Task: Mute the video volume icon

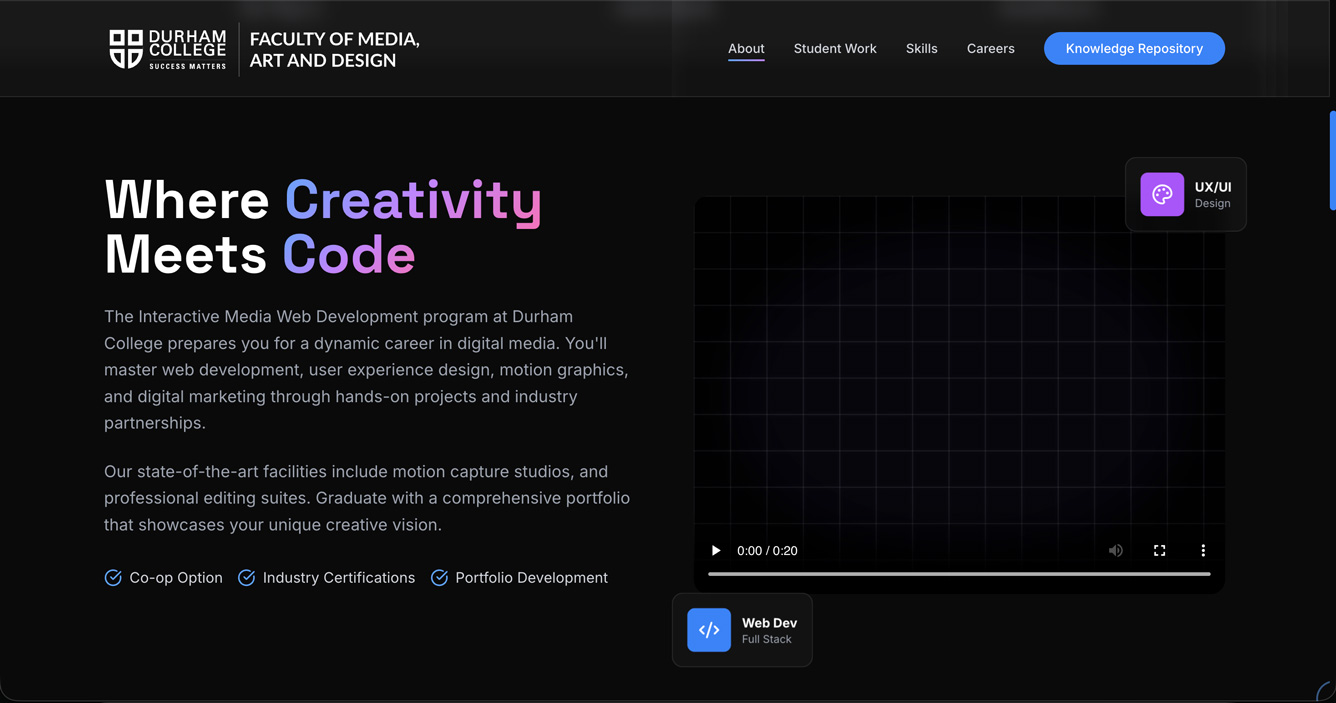Action: point(1116,551)
